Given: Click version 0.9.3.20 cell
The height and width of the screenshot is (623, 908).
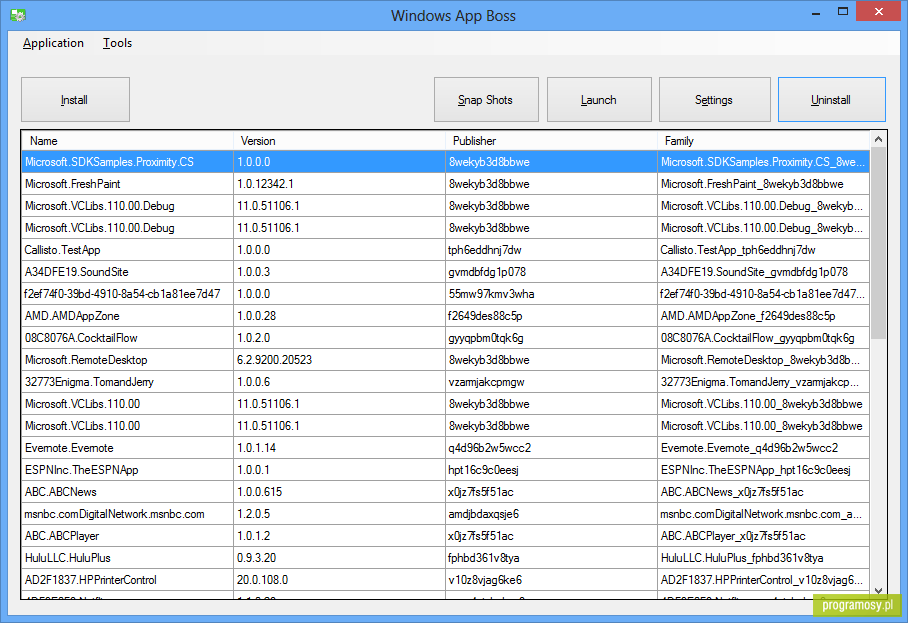Looking at the screenshot, I should (339, 558).
